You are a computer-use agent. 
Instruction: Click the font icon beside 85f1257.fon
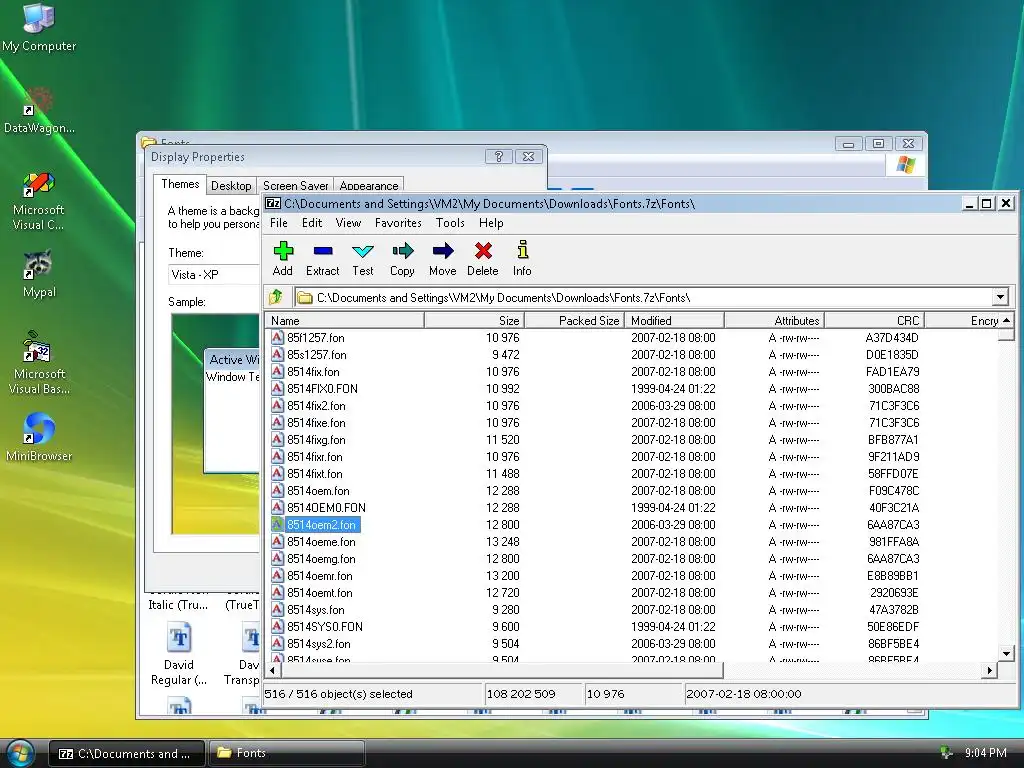277,338
